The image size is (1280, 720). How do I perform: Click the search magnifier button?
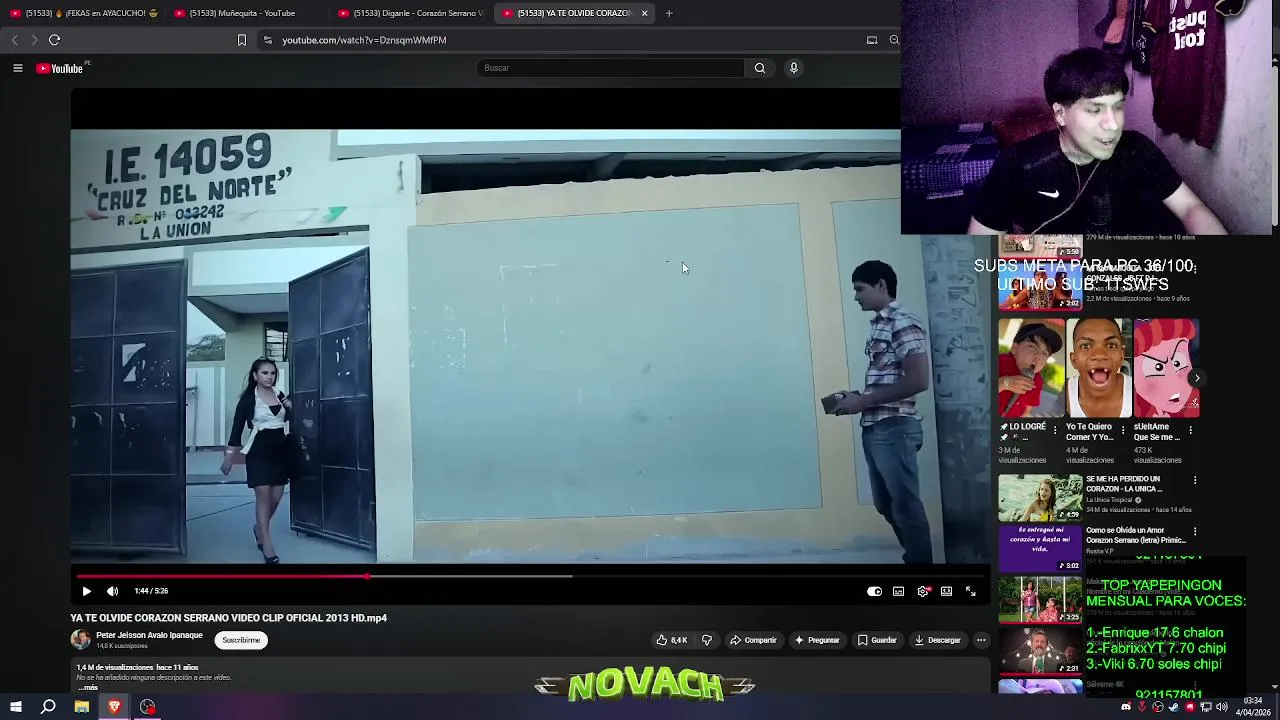click(760, 68)
